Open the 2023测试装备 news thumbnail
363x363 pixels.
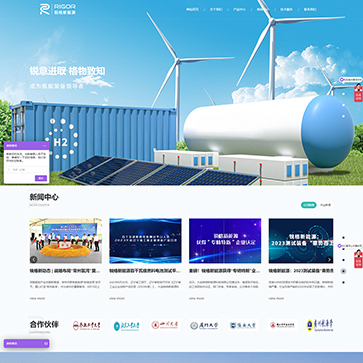click(x=301, y=241)
